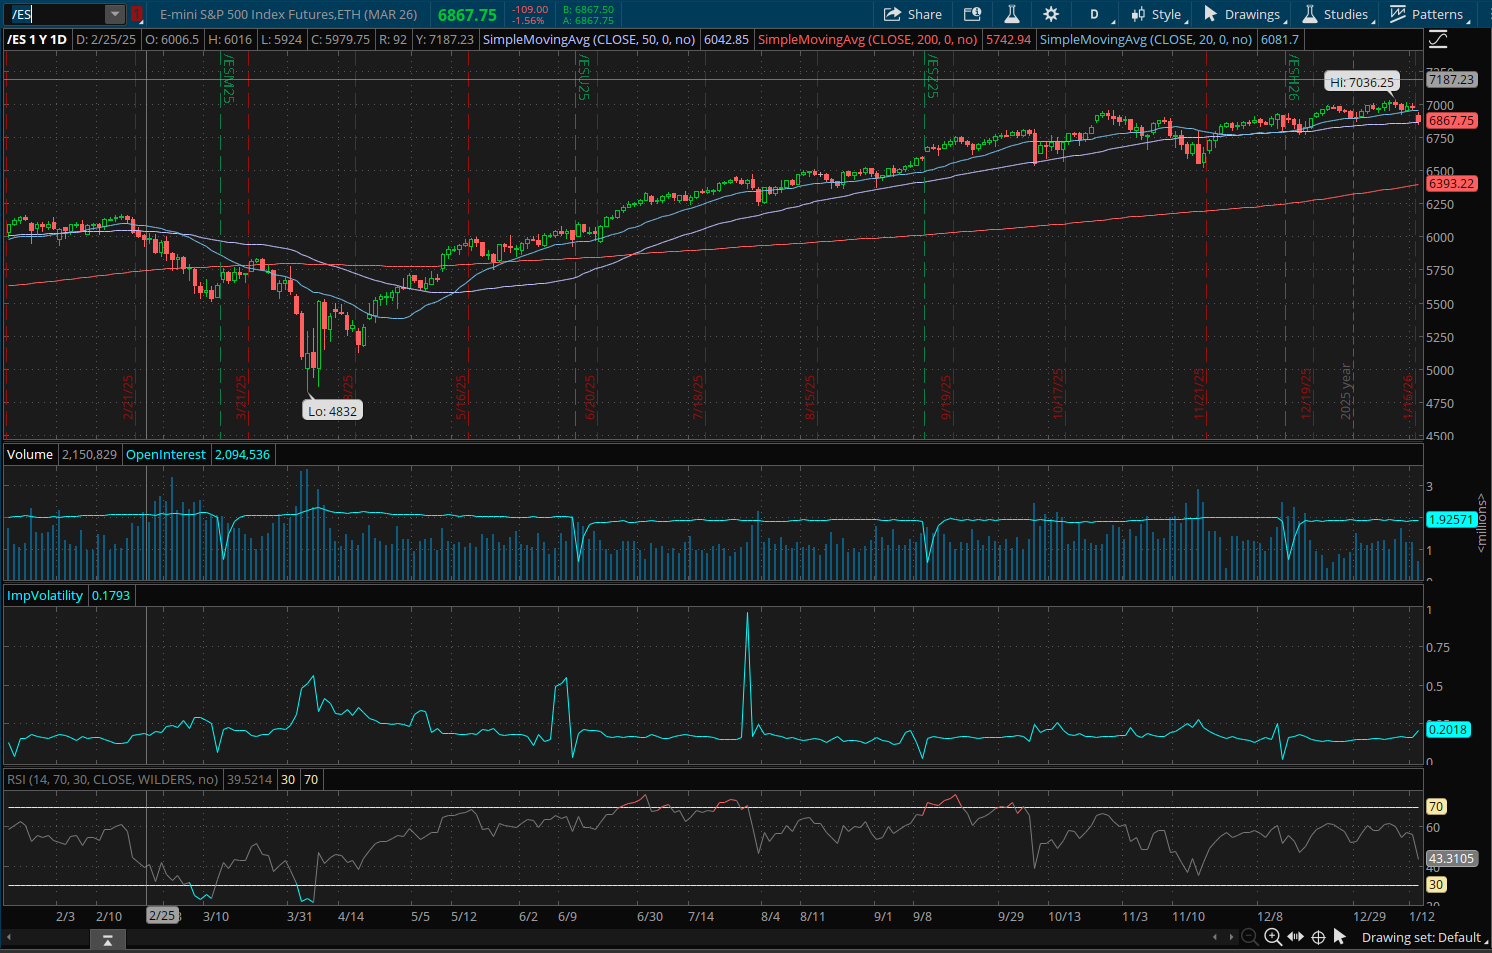Open the D timeframe dropdown
Viewport: 1492px width, 953px height.
pos(1094,14)
